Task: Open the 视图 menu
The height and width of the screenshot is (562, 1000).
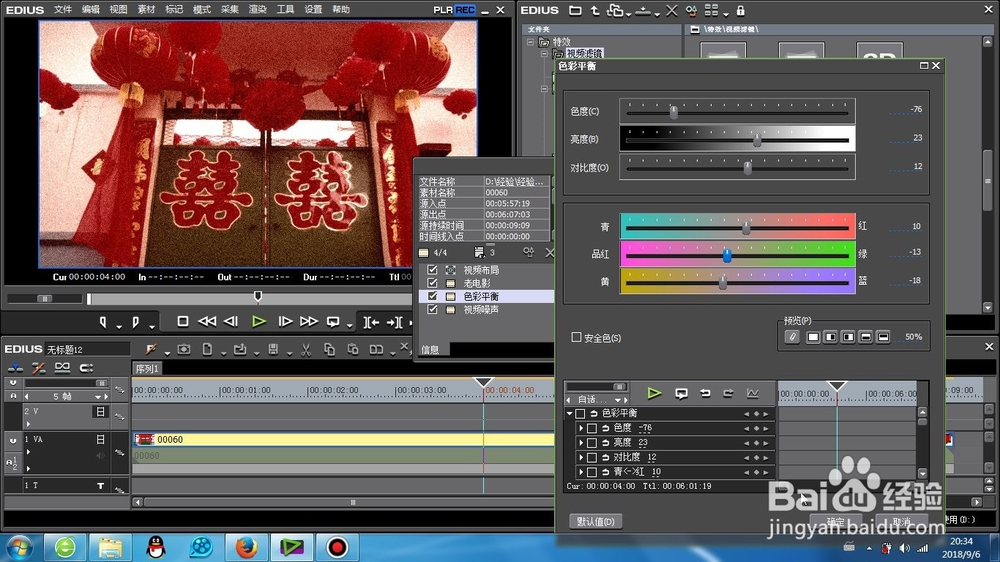Action: pos(118,10)
